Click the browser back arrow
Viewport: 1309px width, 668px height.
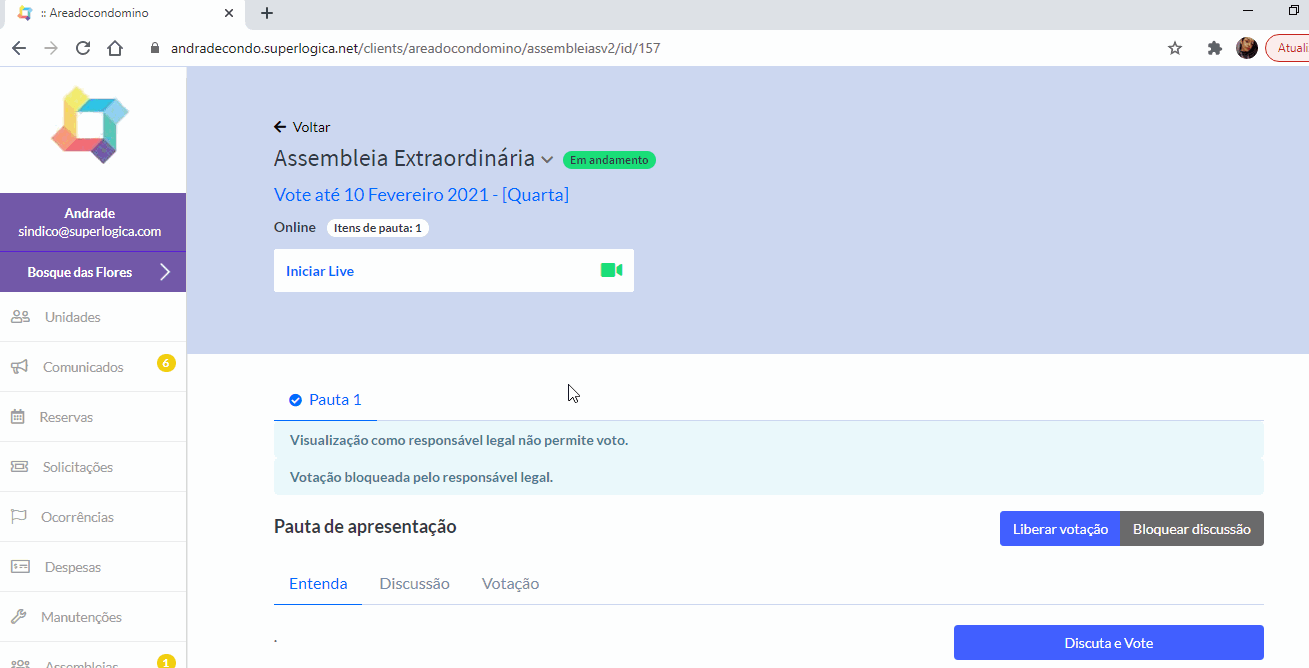coord(19,48)
